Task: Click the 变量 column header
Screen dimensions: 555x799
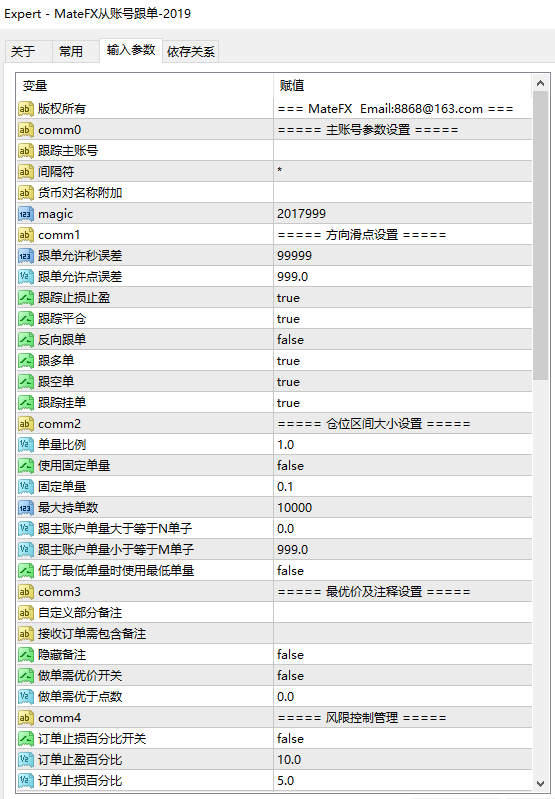Action: 145,86
